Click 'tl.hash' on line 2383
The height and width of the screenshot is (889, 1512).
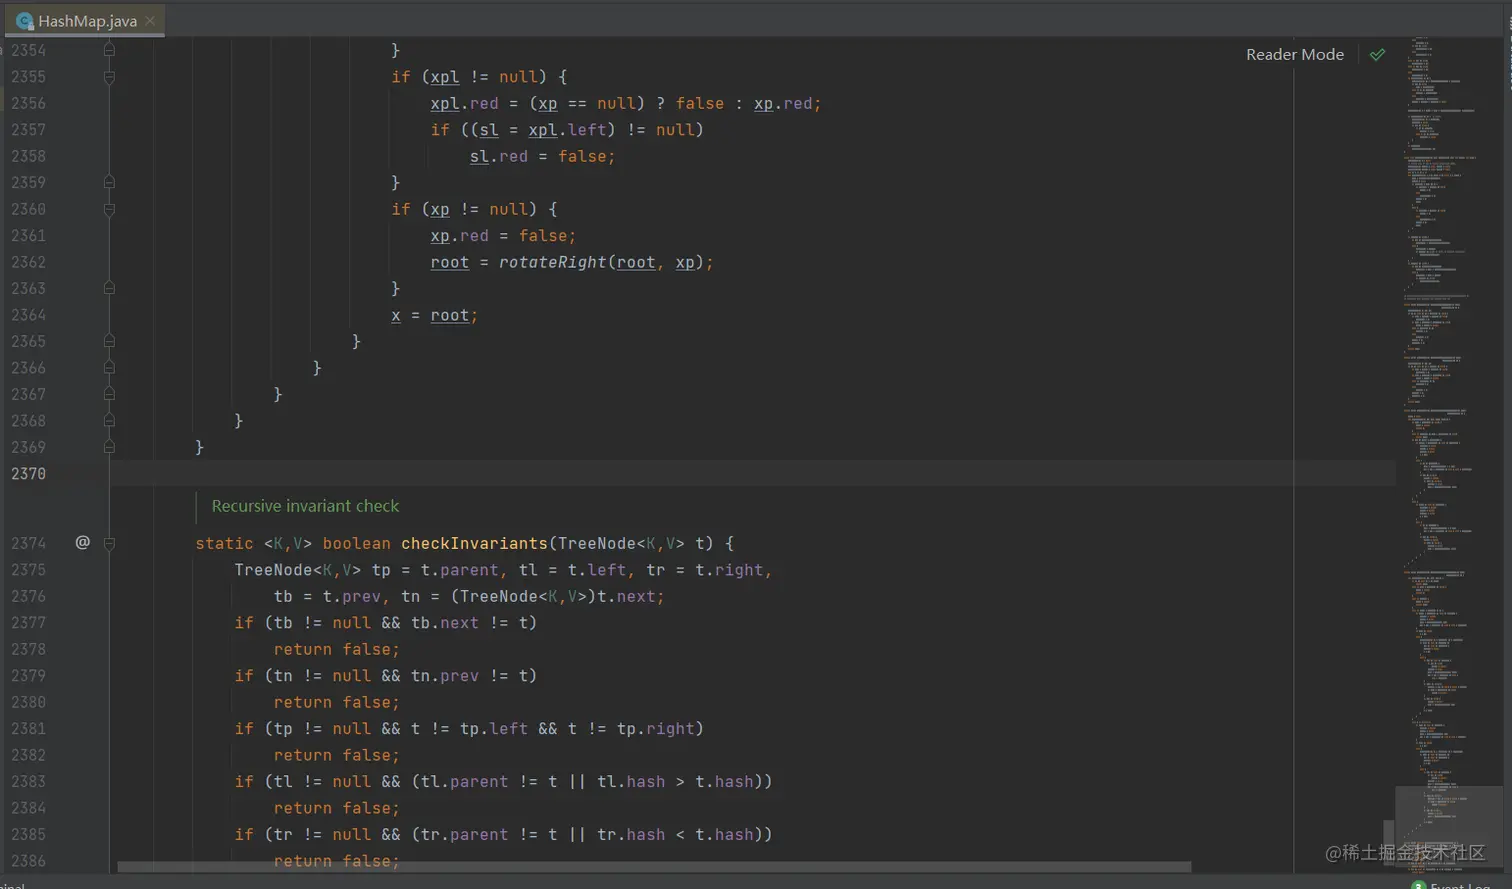tap(631, 781)
